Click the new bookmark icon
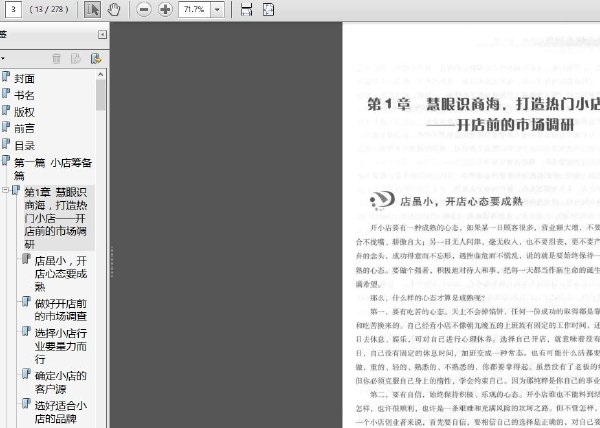Screen dimensions: 600x428 coord(76,59)
